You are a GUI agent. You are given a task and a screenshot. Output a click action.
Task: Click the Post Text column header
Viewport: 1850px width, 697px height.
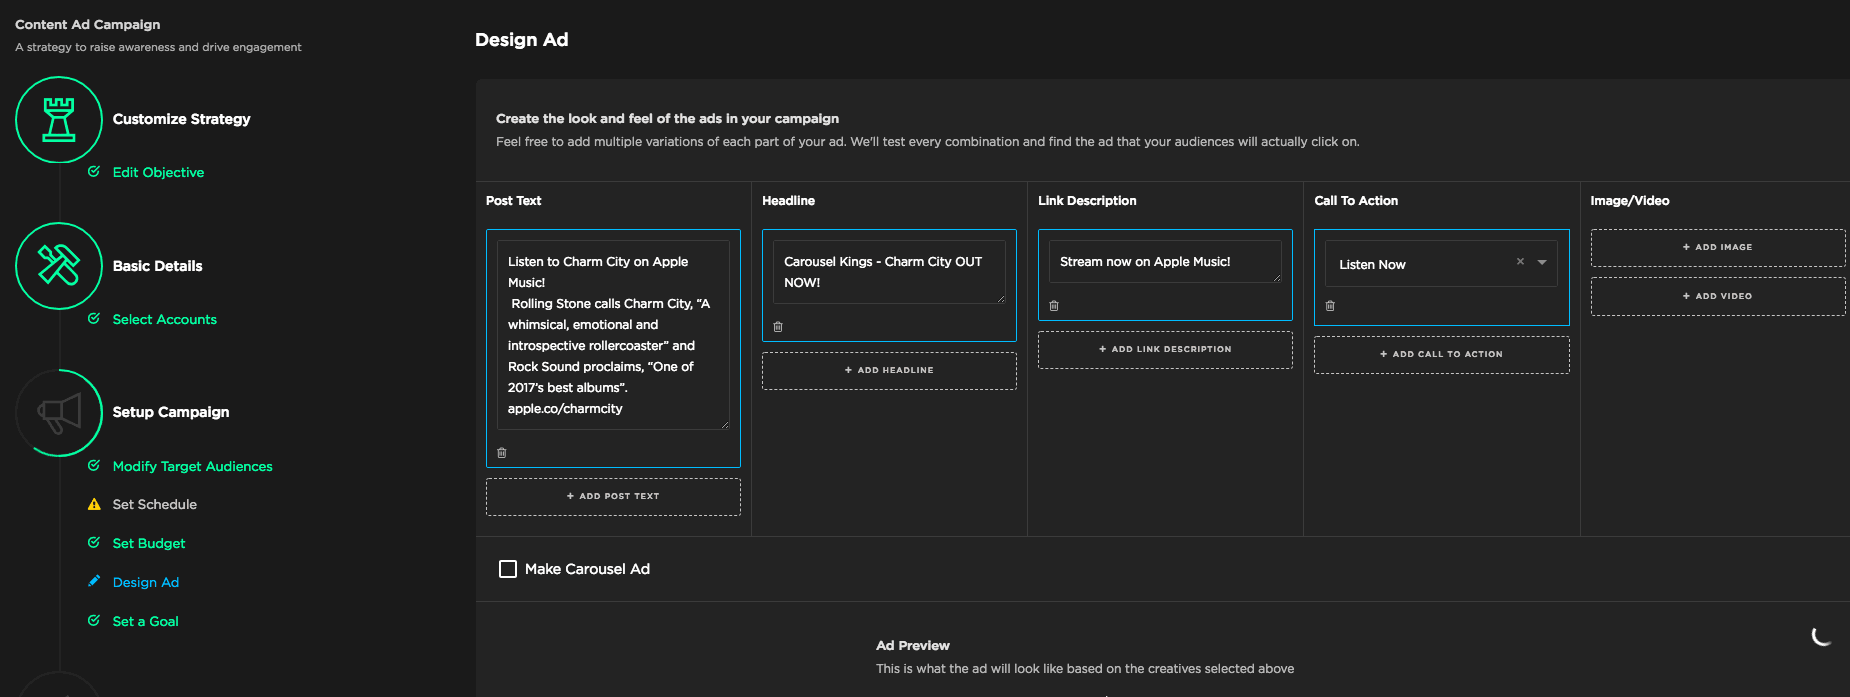(x=514, y=201)
